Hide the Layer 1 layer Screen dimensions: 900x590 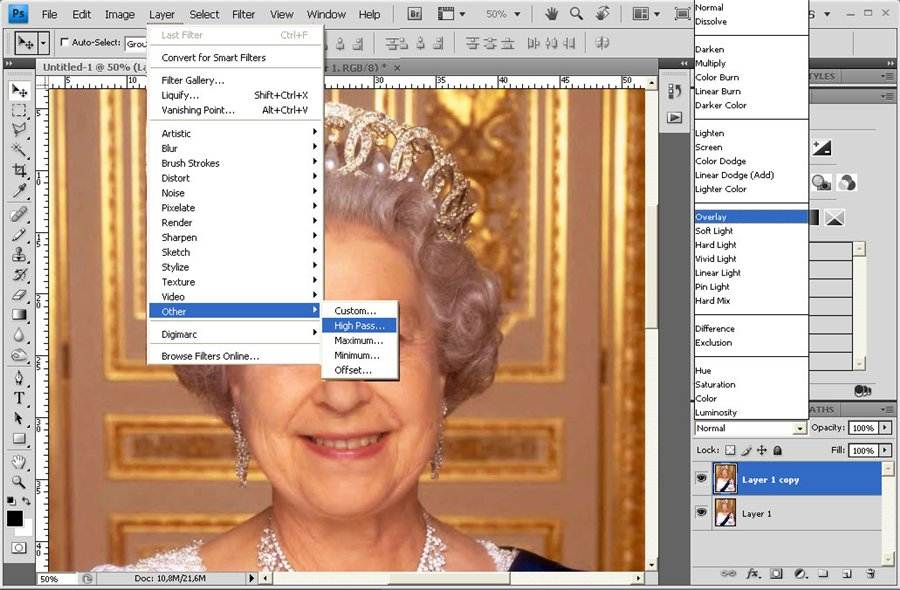[701, 511]
